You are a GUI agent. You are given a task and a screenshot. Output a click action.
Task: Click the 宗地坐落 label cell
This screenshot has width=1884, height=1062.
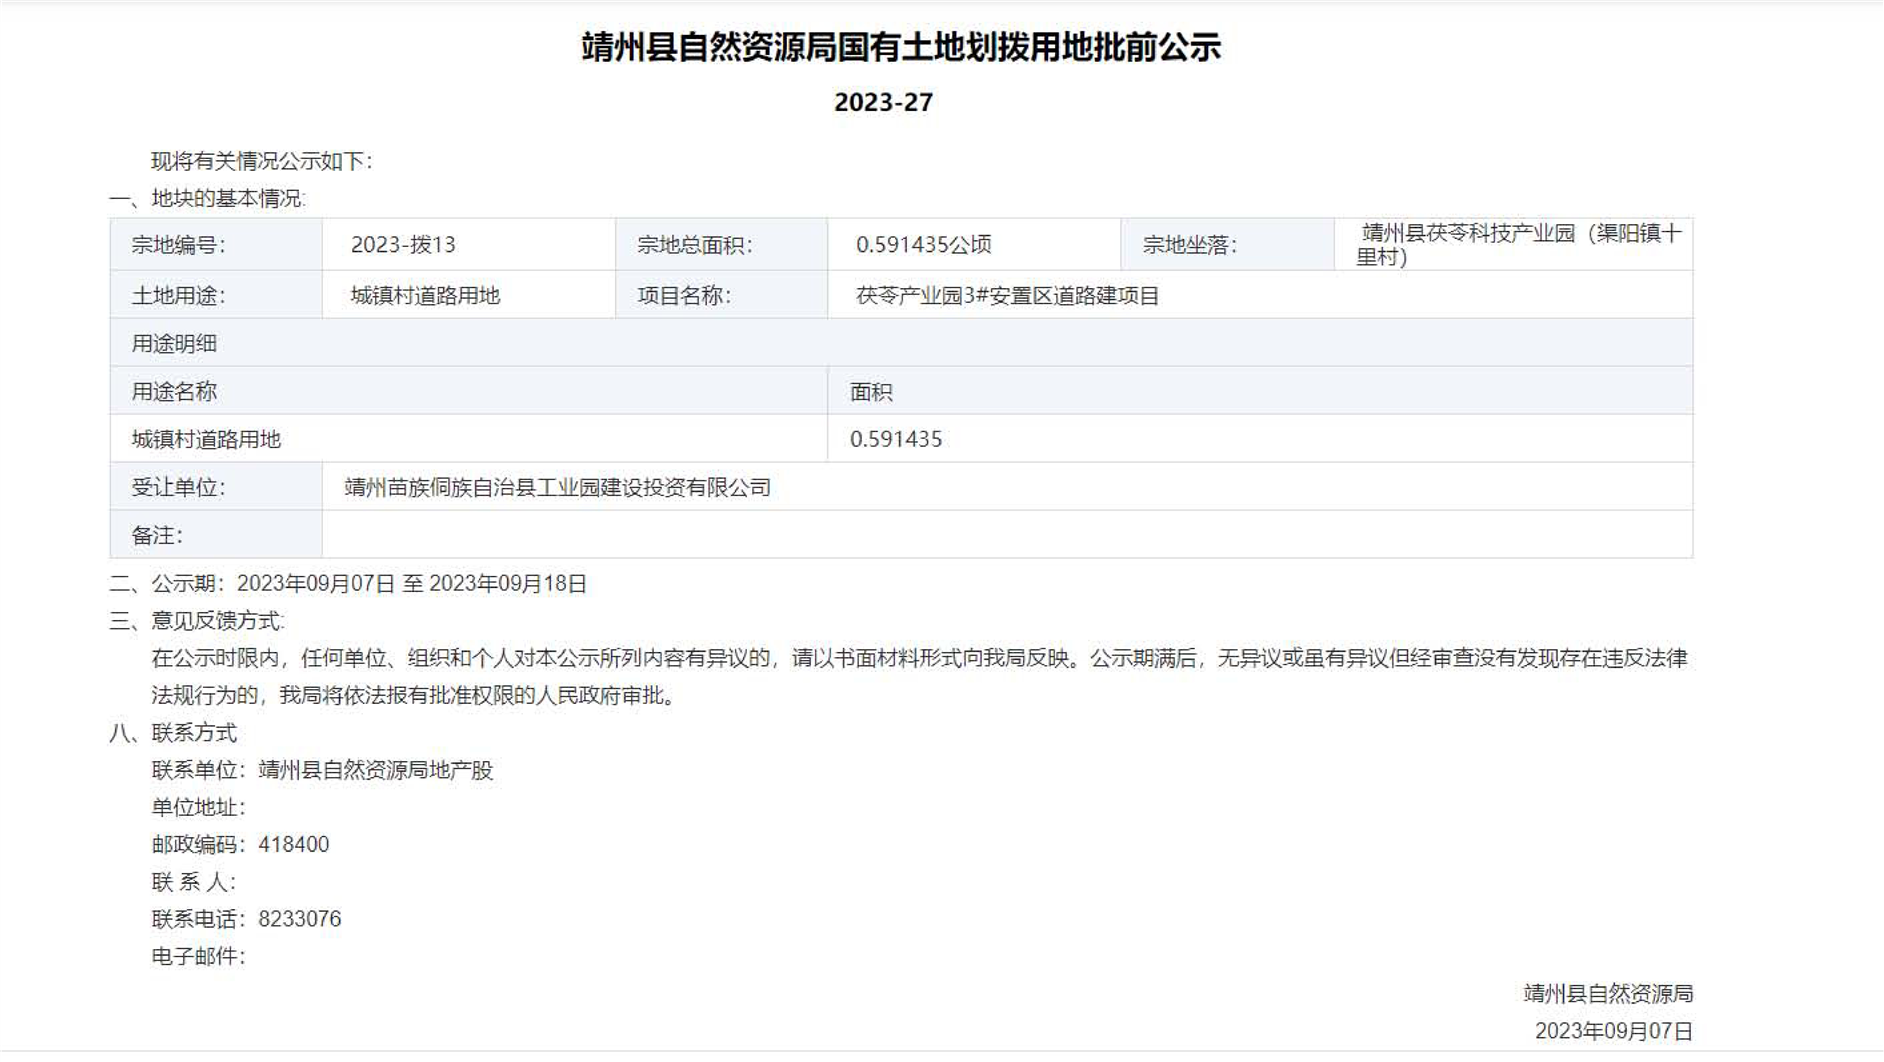(x=1228, y=244)
